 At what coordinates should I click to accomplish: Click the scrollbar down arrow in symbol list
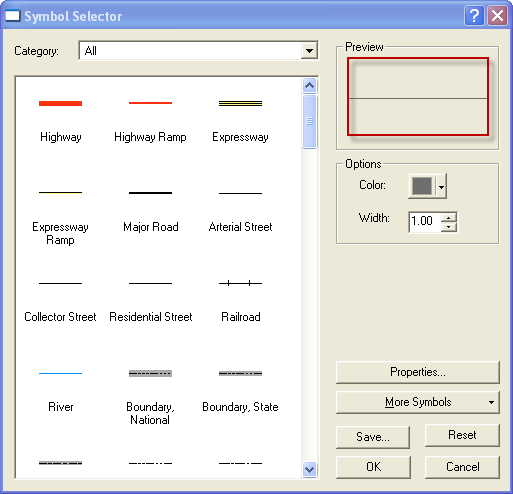tap(310, 469)
